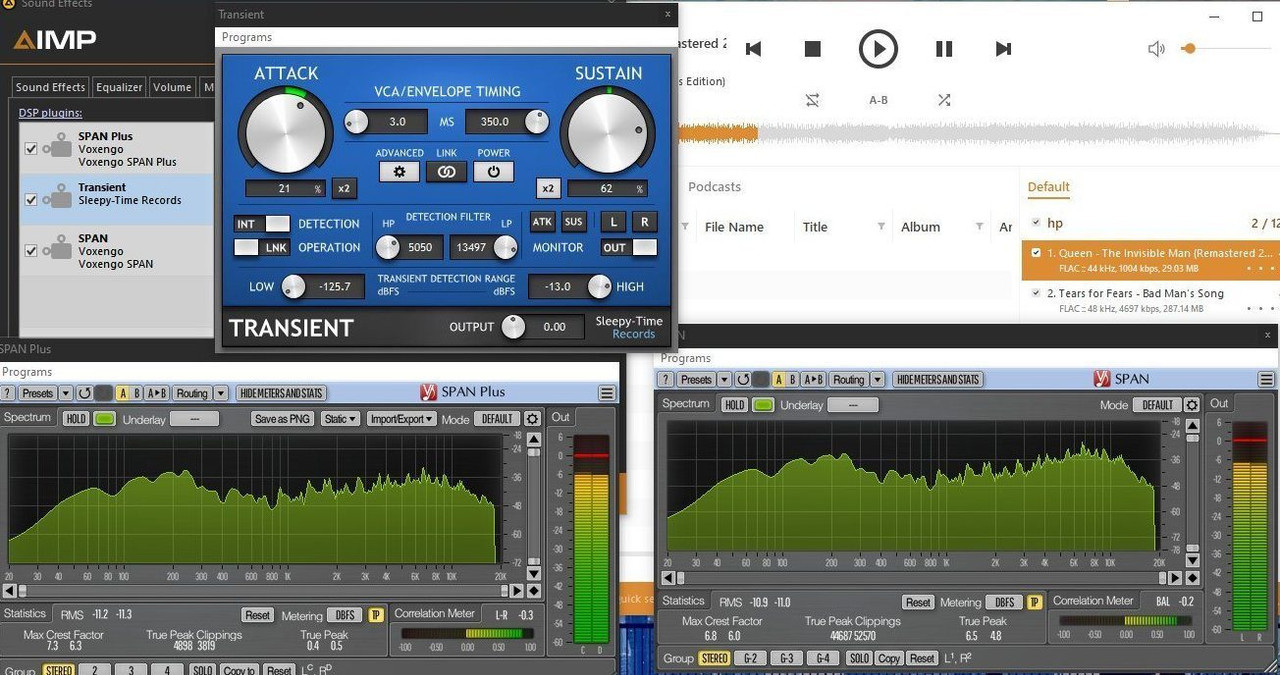
Task: Toggle the Power button in Transient plugin
Action: pyautogui.click(x=493, y=172)
